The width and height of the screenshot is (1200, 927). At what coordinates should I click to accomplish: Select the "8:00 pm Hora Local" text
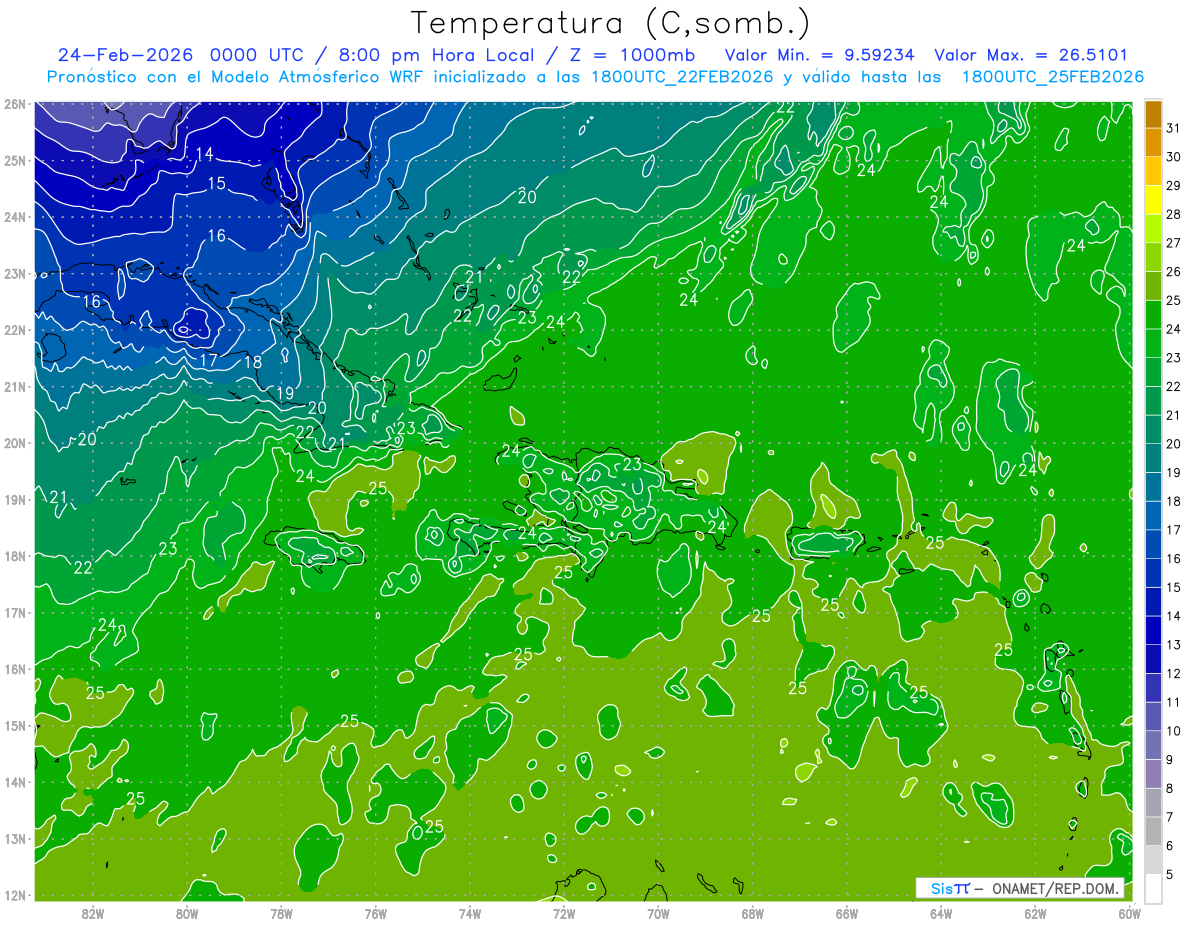[435, 55]
